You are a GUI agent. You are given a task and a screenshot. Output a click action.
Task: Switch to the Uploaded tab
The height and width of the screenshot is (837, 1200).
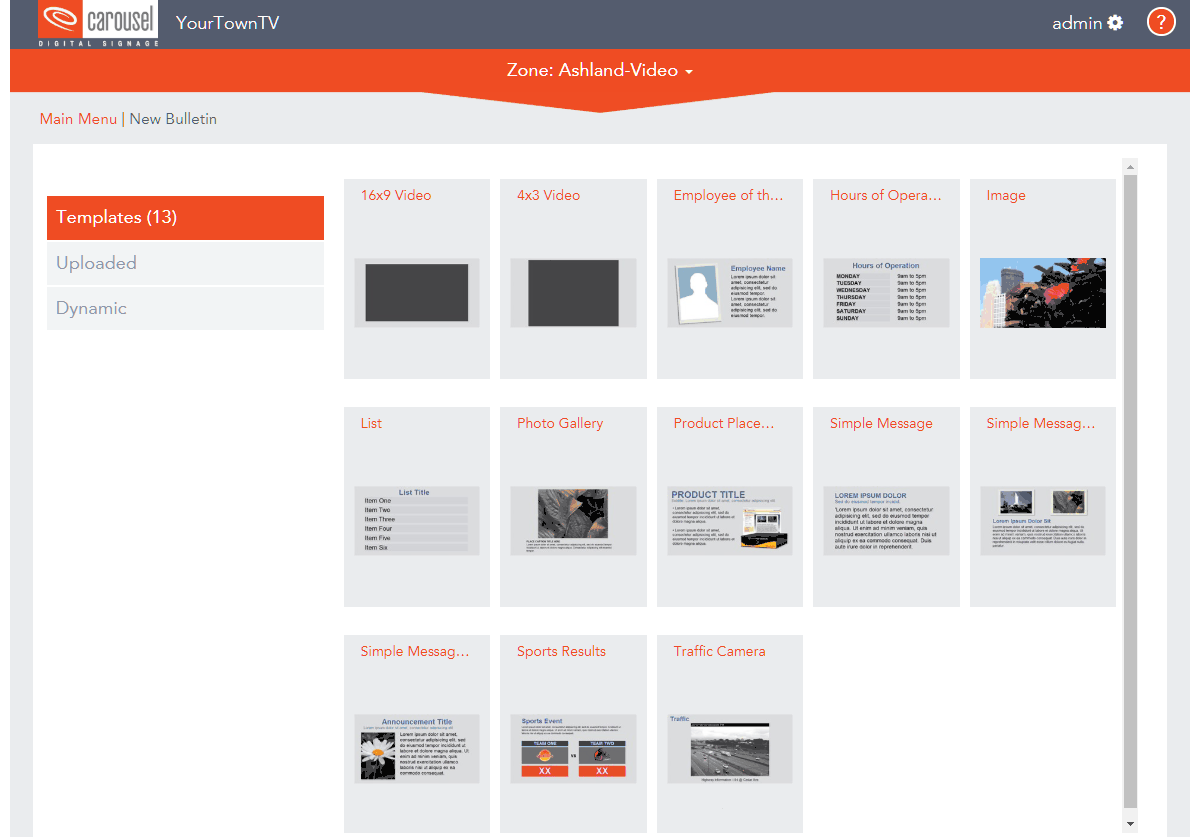click(x=185, y=263)
